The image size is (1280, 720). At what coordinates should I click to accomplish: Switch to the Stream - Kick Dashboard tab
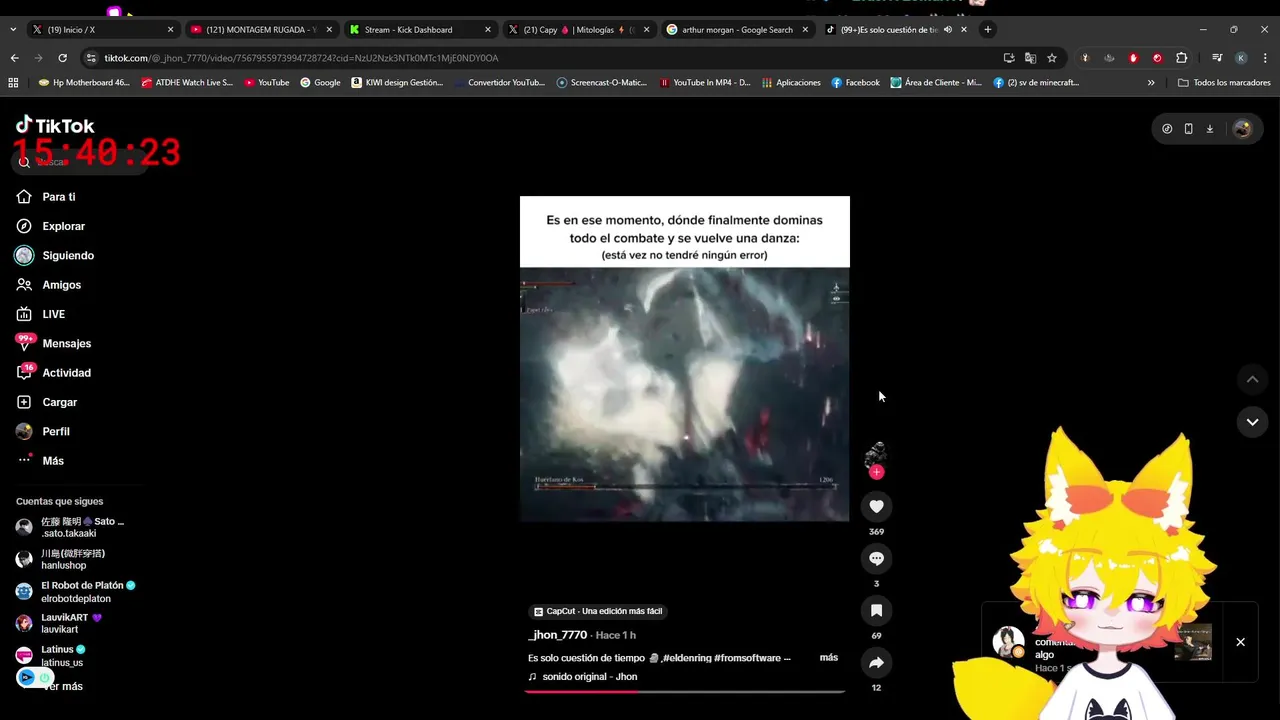click(420, 29)
